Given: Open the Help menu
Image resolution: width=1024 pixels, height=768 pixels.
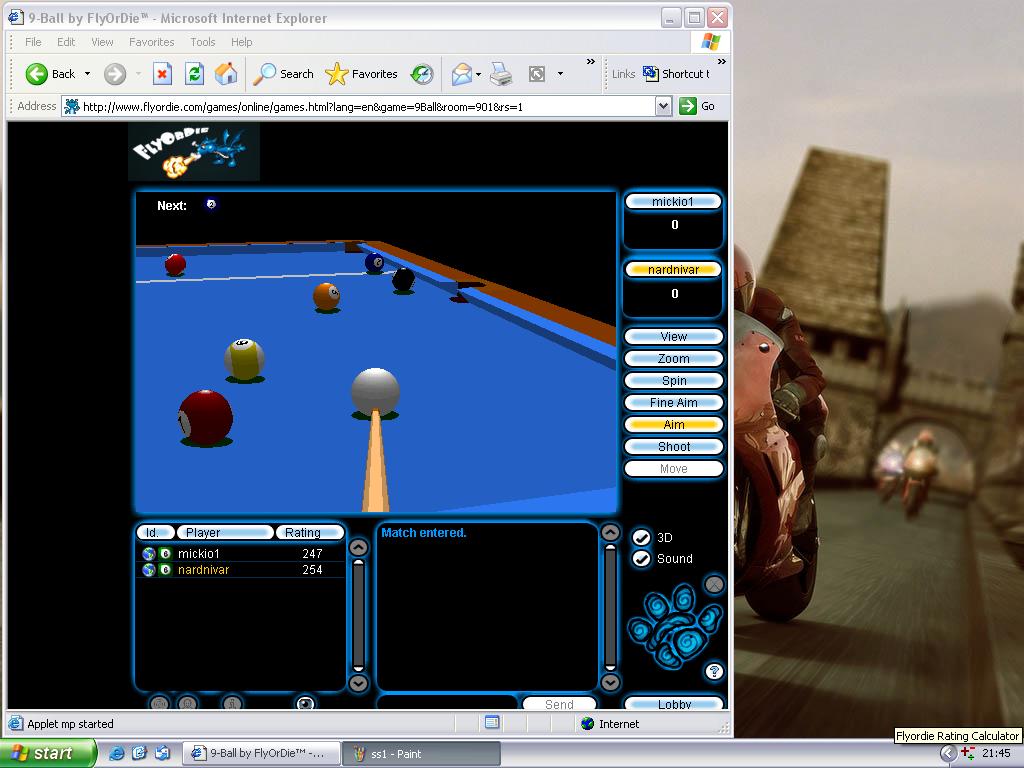Looking at the screenshot, I should 241,42.
